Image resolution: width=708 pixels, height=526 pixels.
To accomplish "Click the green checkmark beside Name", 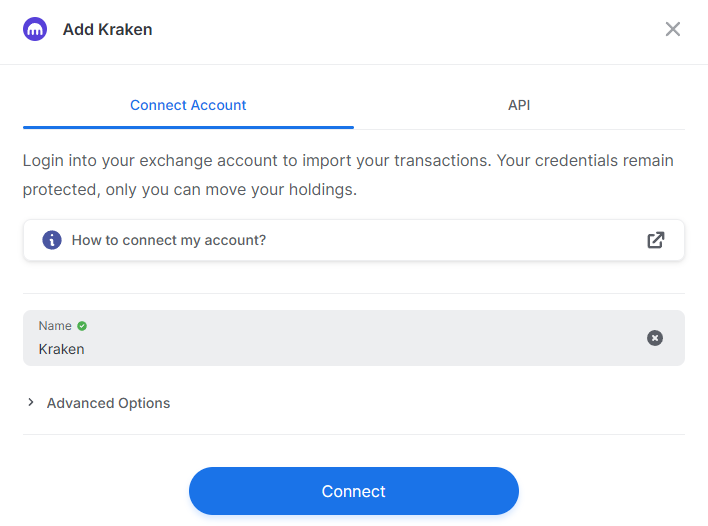I will [82, 326].
